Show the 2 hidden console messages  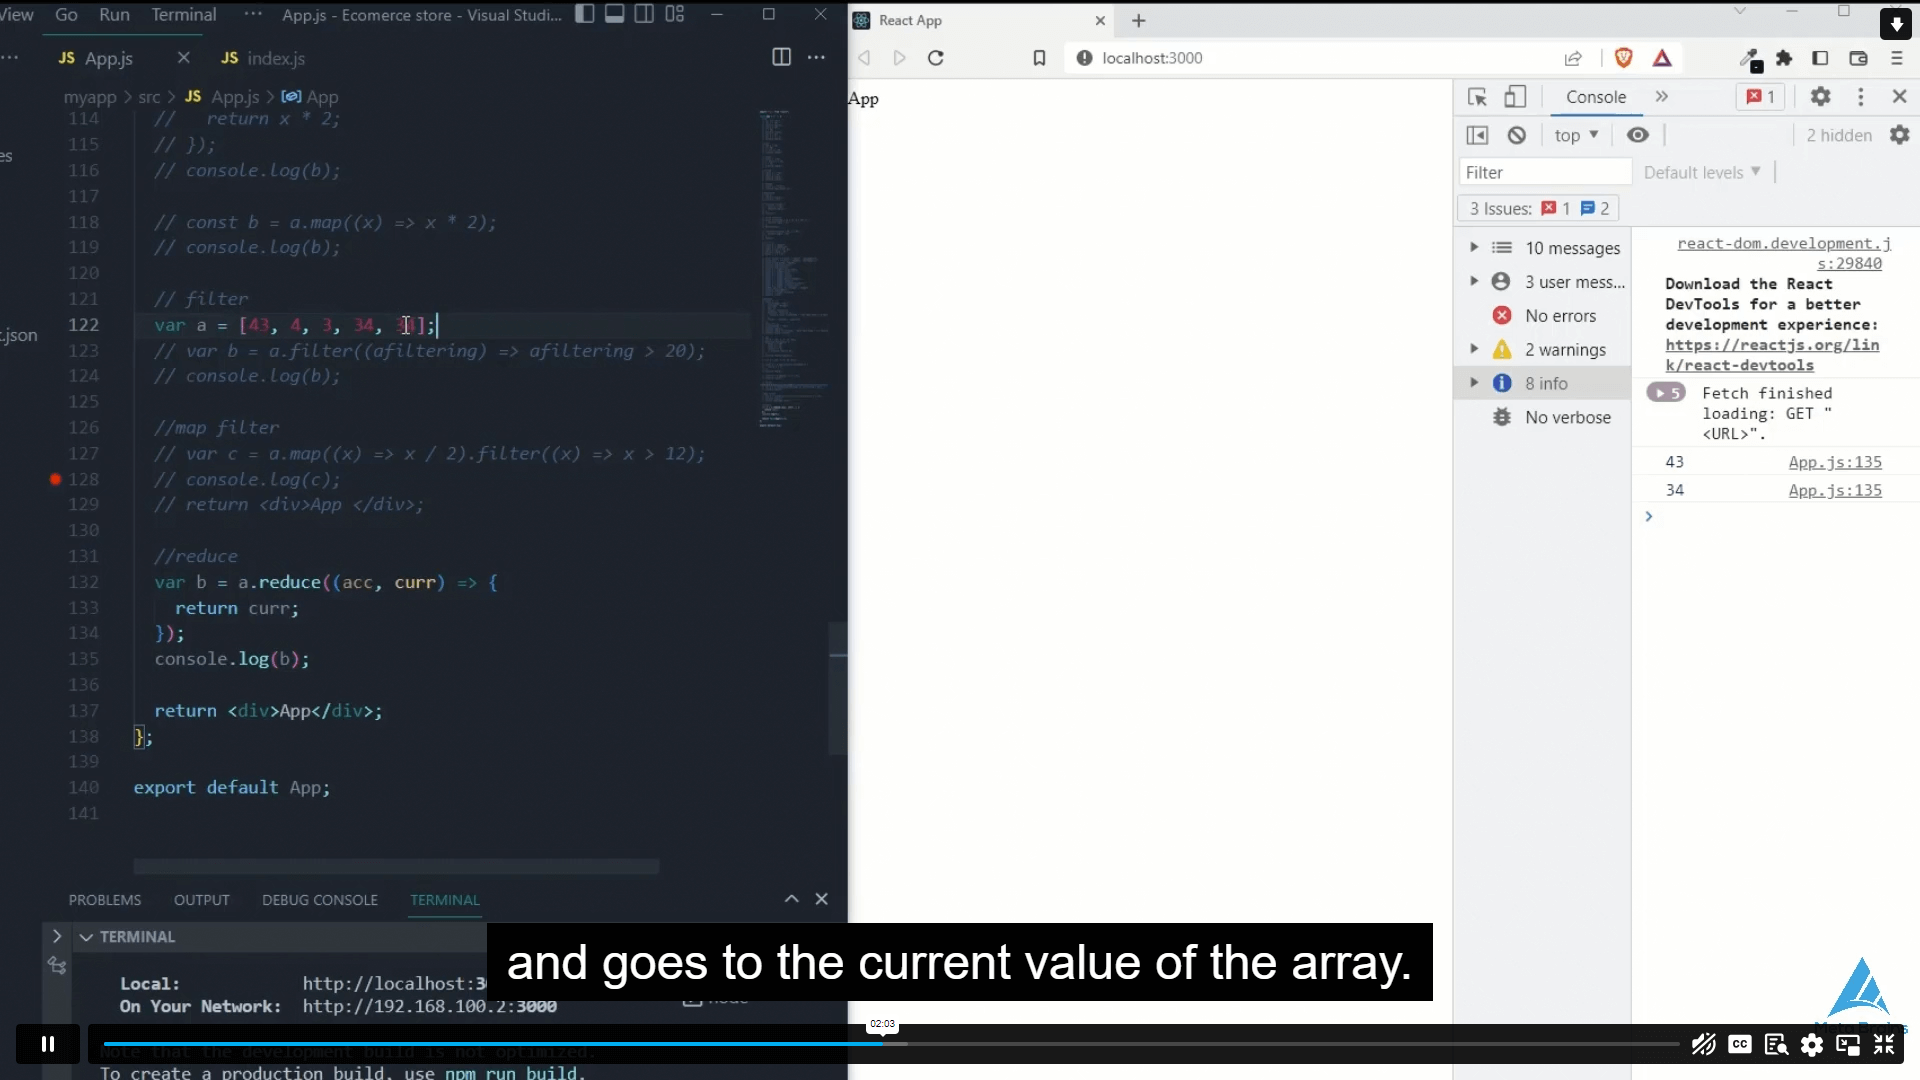1838,135
